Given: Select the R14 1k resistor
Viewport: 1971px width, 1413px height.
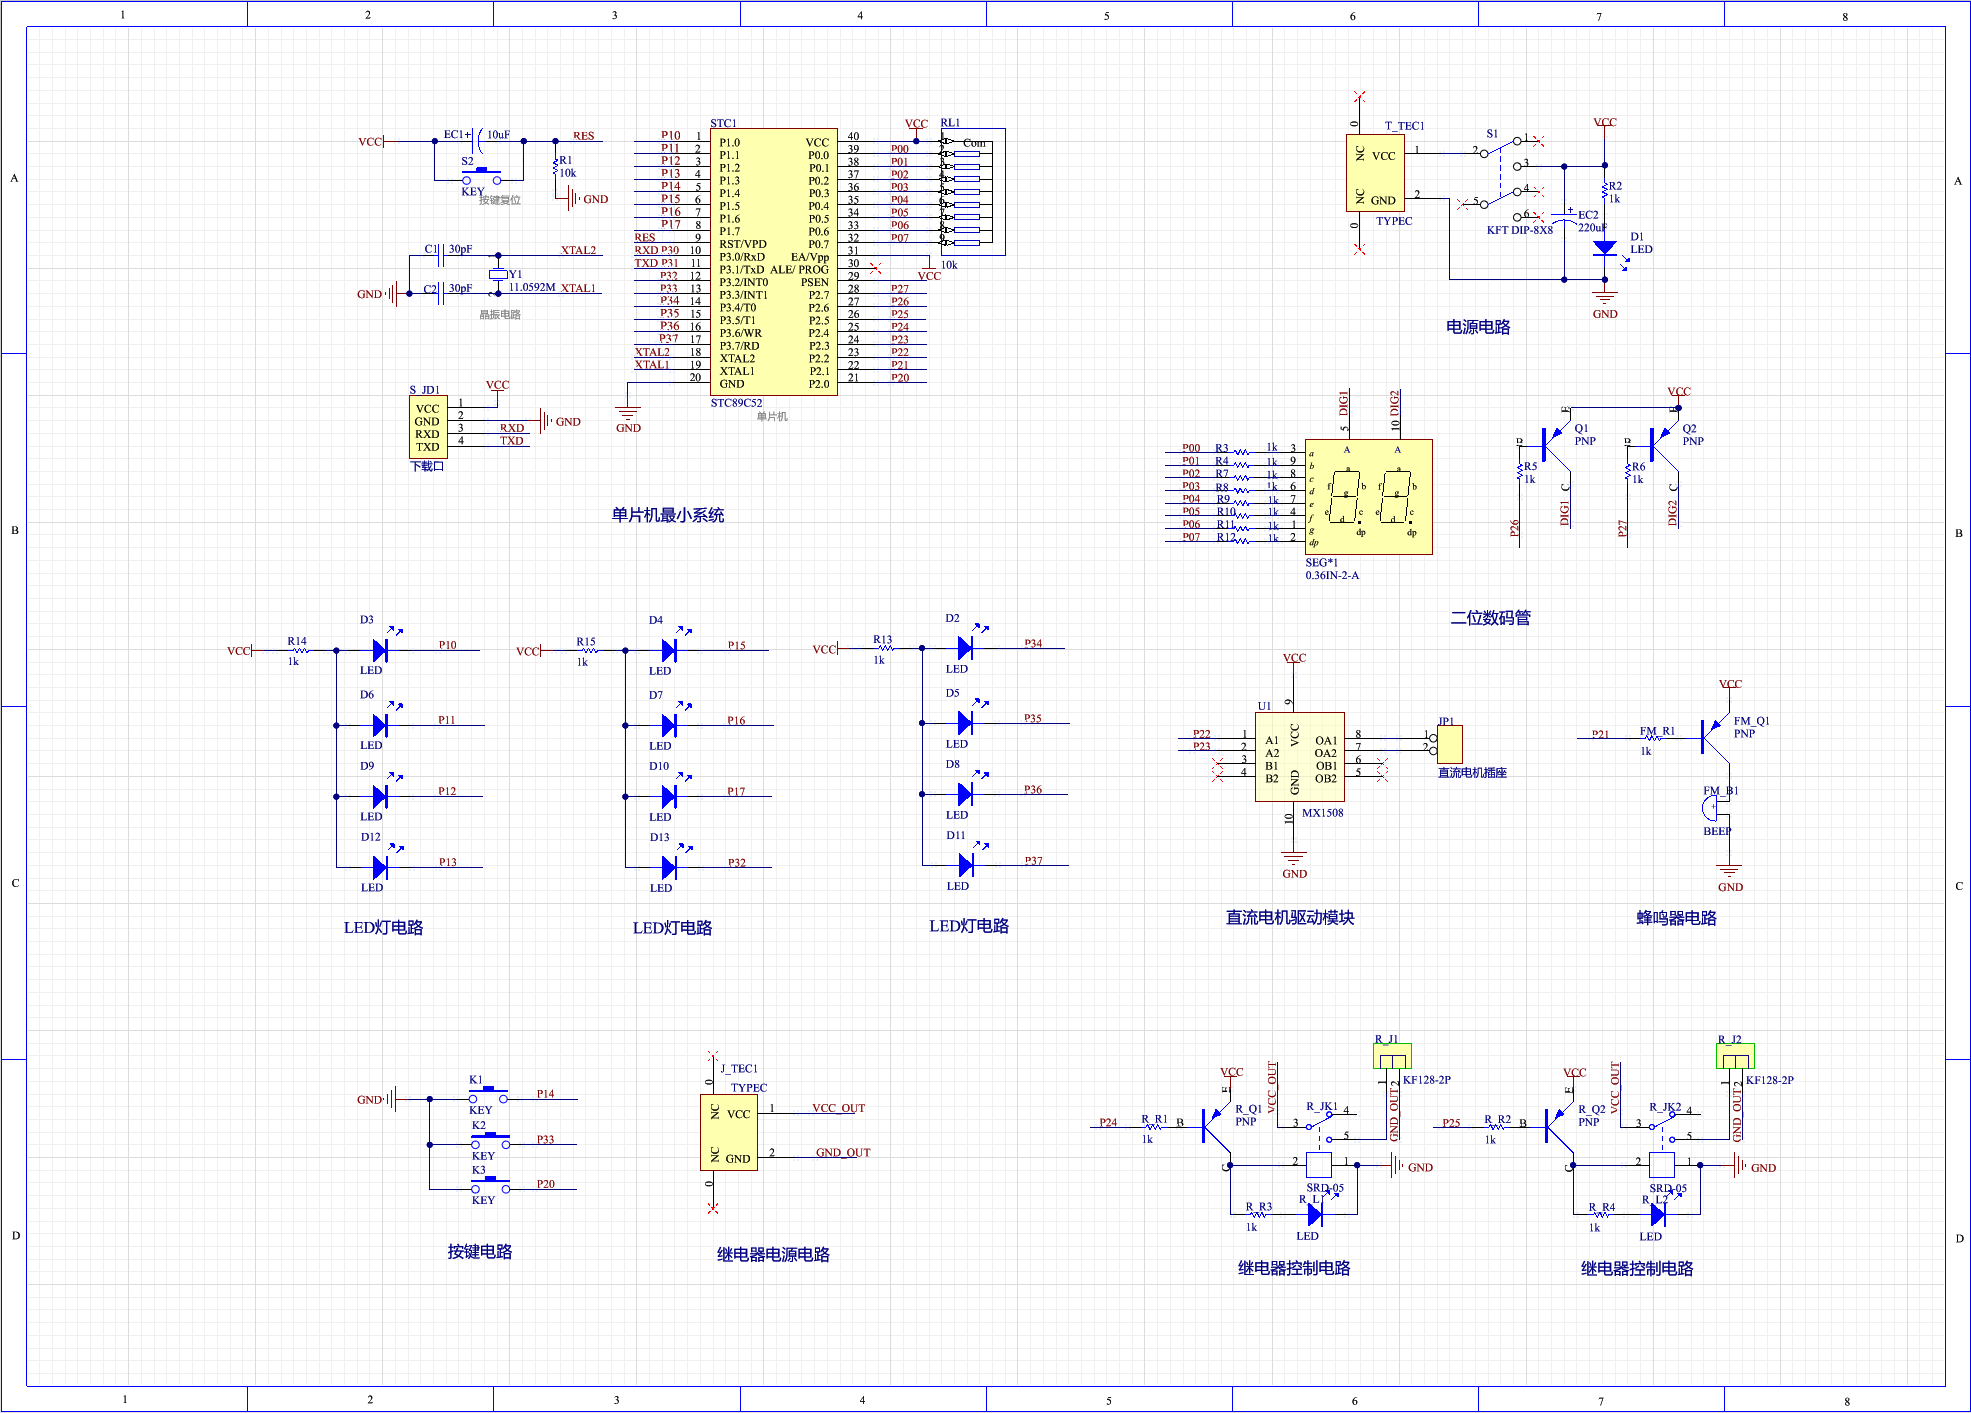Looking at the screenshot, I should [x=298, y=651].
